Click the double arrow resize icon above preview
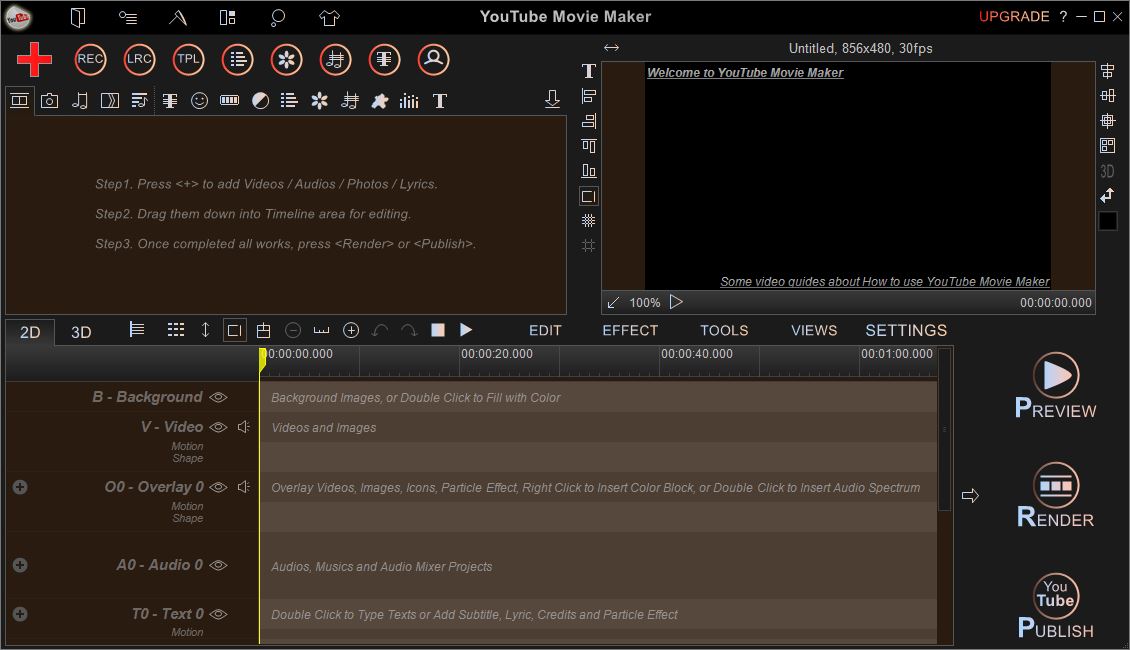The image size is (1130, 650). [611, 48]
